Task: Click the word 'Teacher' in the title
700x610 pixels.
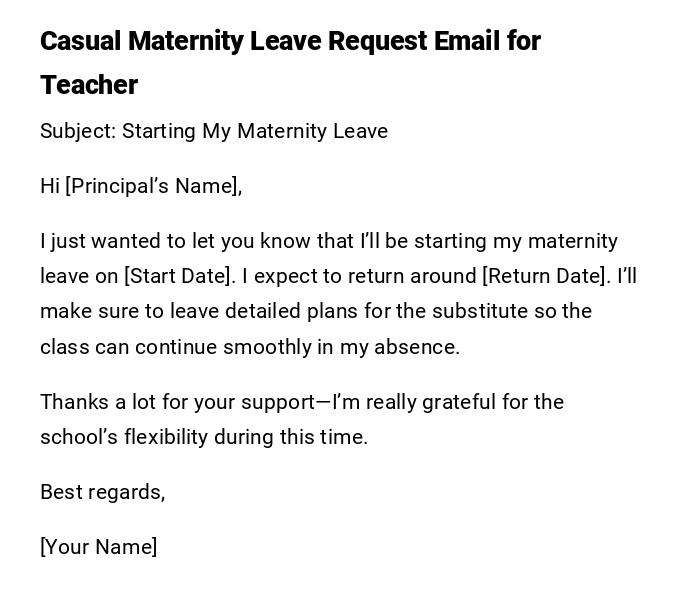Action: tap(89, 85)
